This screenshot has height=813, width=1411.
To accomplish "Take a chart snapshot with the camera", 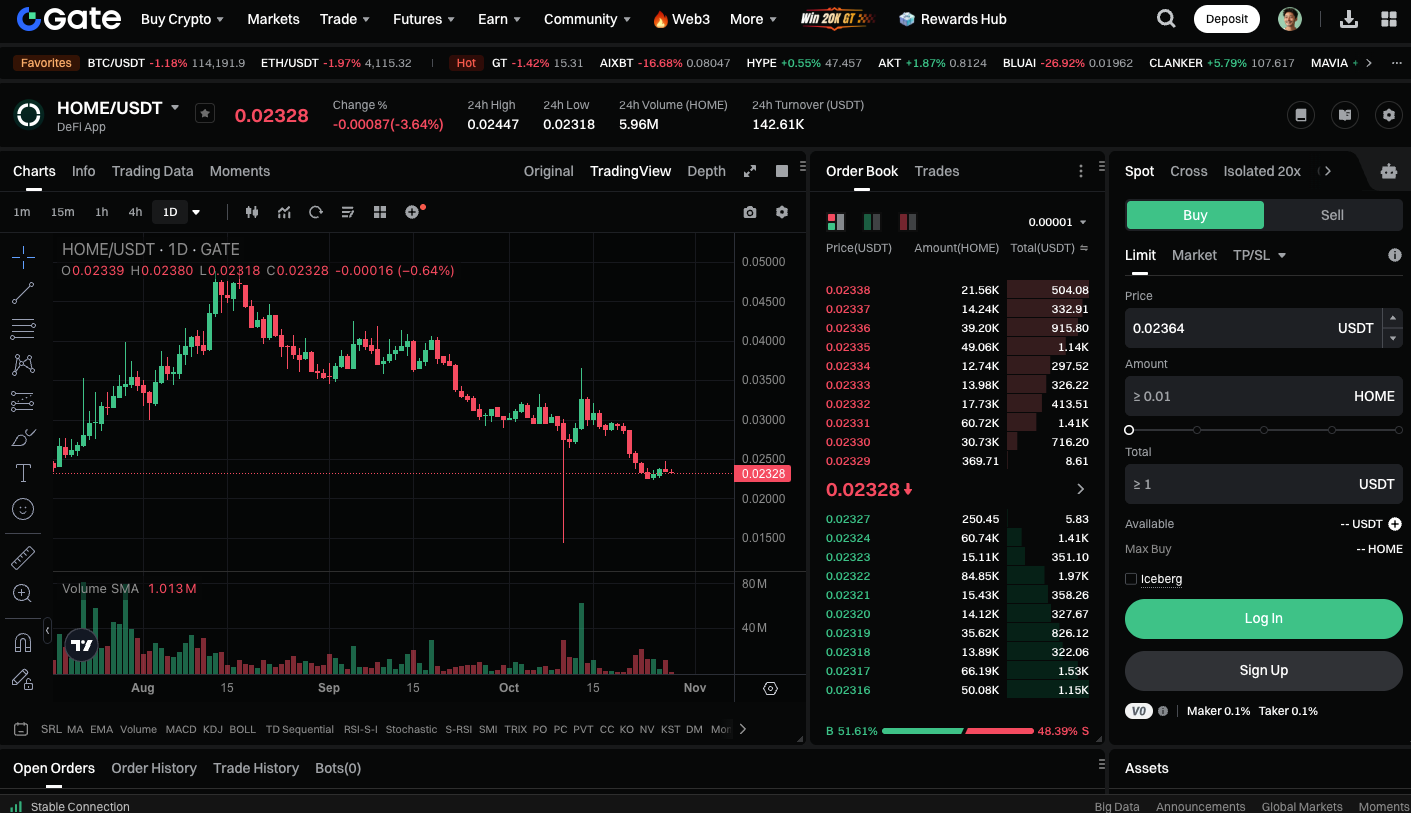I will tap(750, 212).
